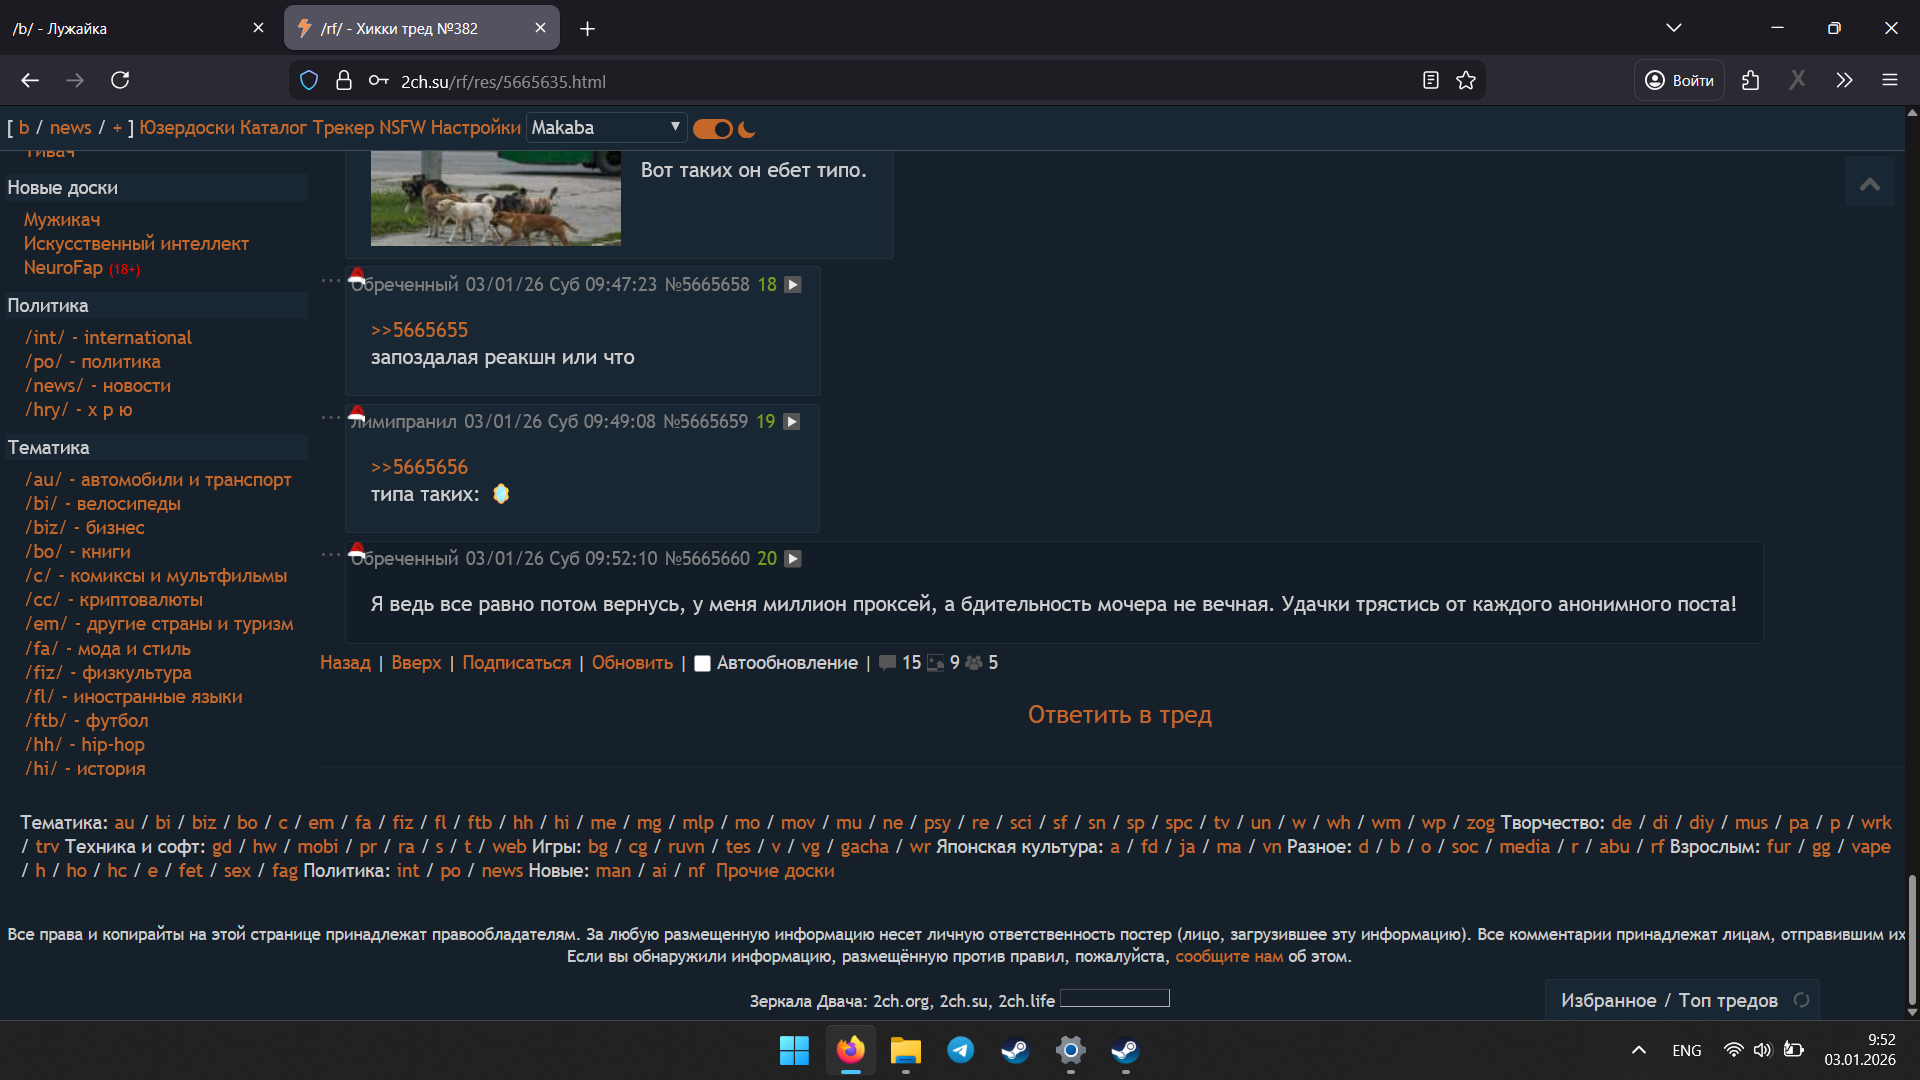Open the Firefox hamburger menu
Viewport: 1920px width, 1080px height.
(x=1889, y=81)
